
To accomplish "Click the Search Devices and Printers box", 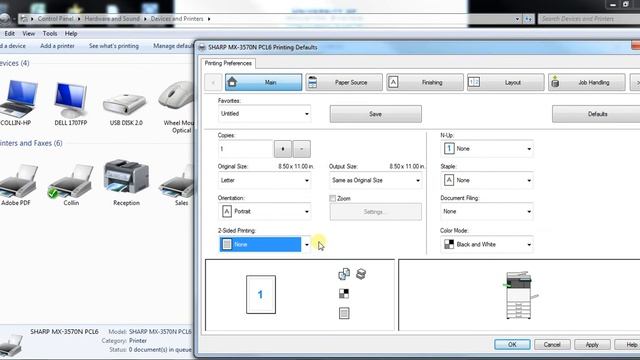I will [x=589, y=19].
